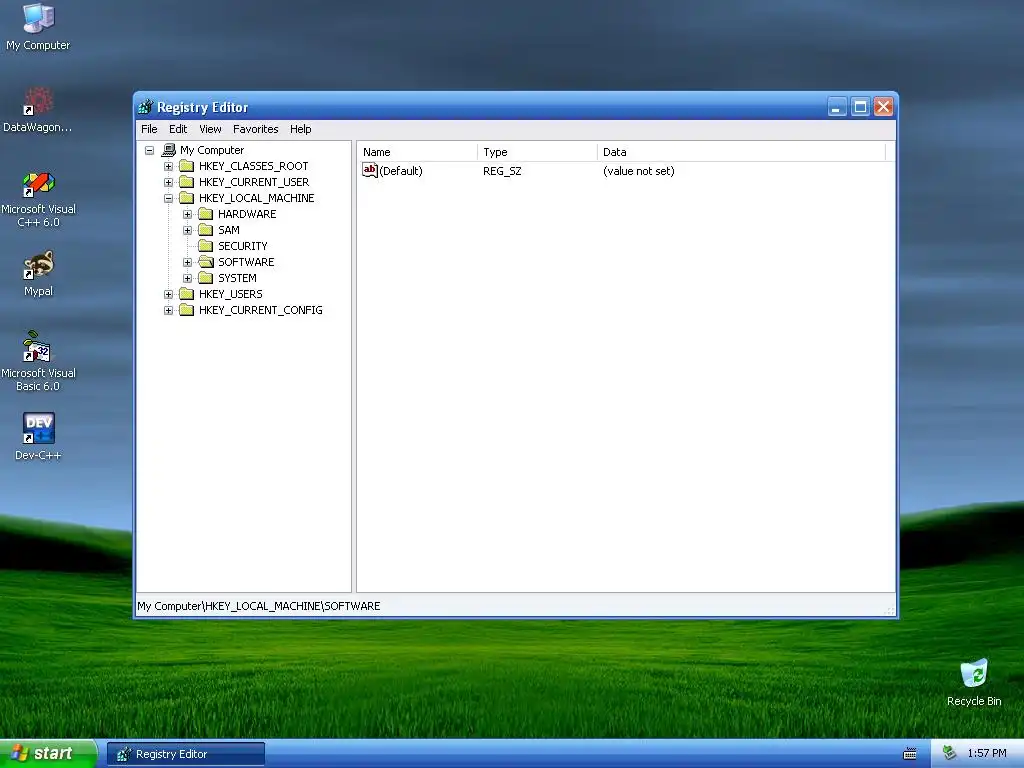Click the HKEY_CLASSES_ROOT folder icon
The height and width of the screenshot is (768, 1024).
pyautogui.click(x=187, y=166)
